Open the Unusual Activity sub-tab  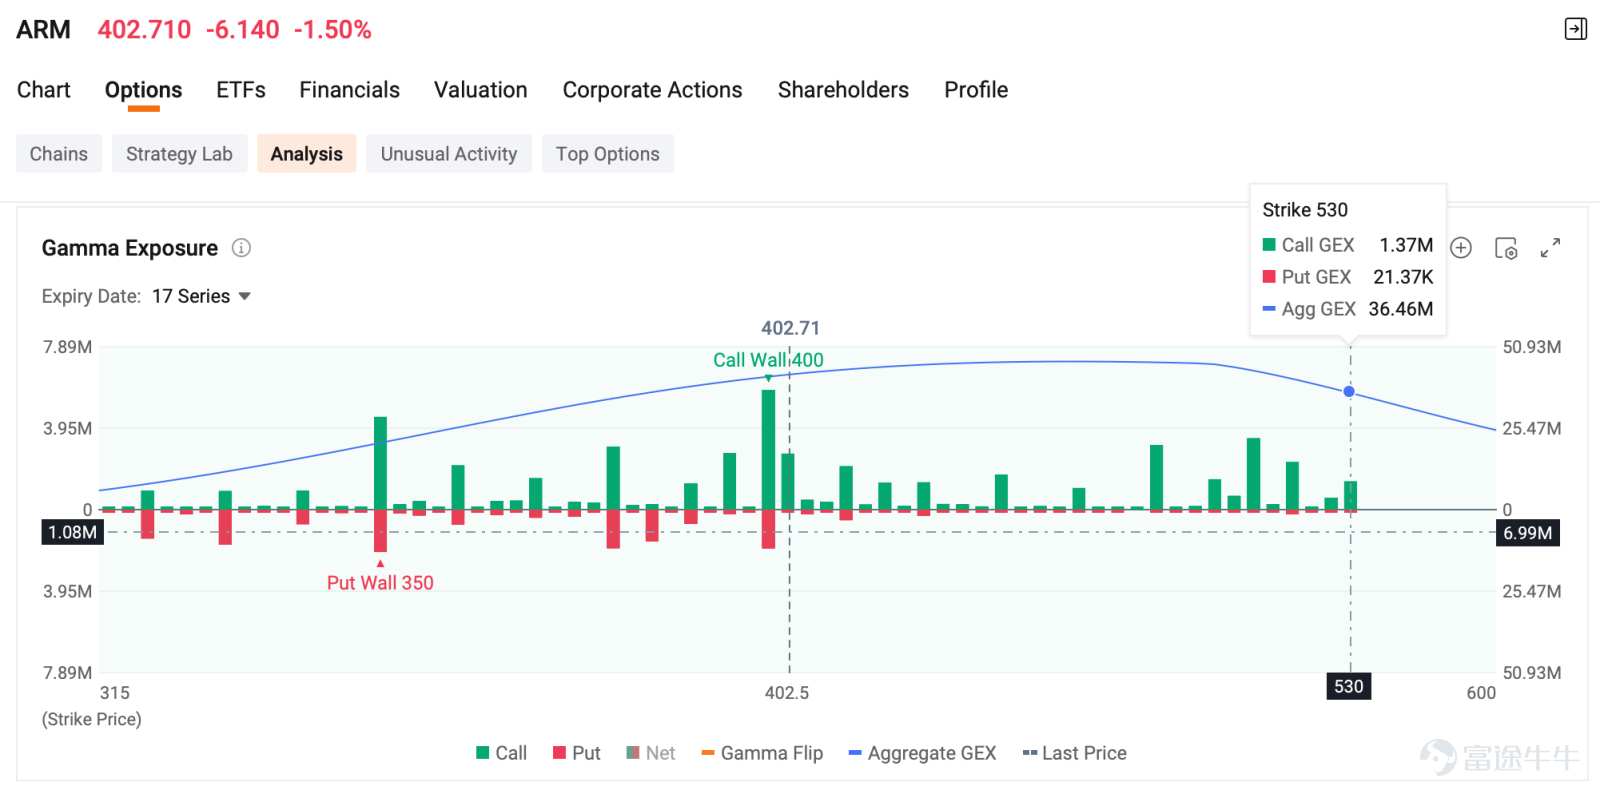tap(449, 154)
